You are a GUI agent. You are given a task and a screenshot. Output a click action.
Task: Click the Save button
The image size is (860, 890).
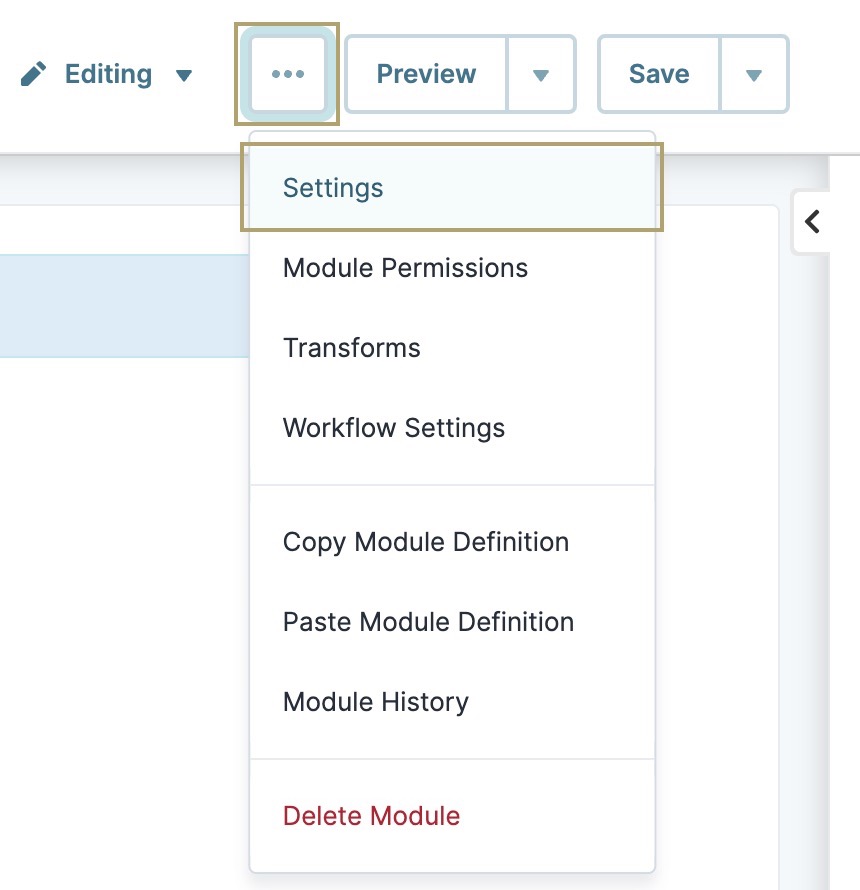click(659, 74)
